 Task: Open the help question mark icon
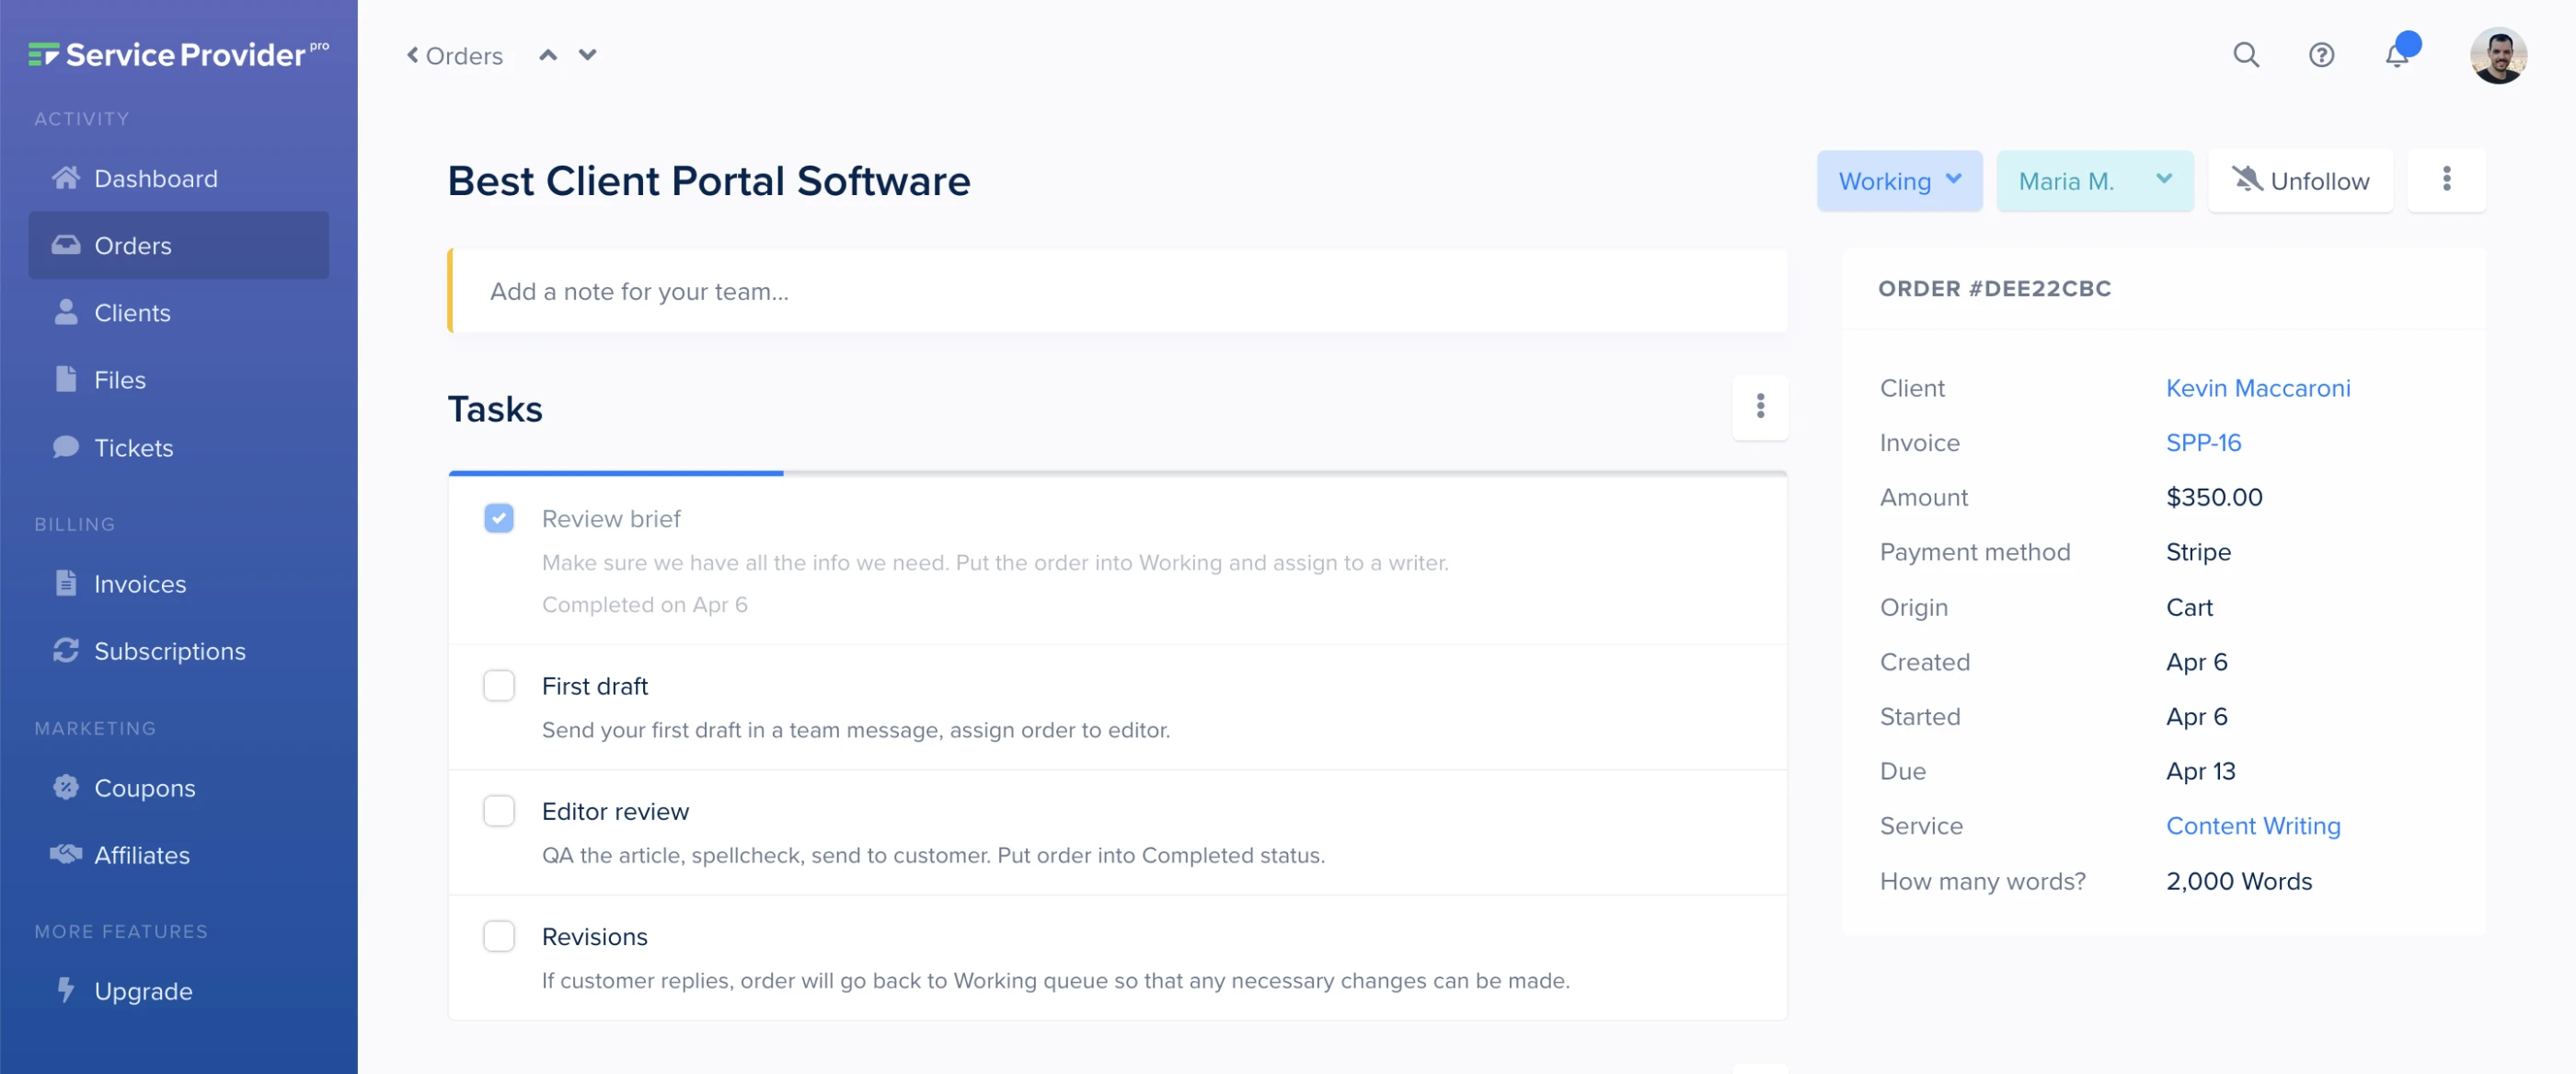point(2321,55)
